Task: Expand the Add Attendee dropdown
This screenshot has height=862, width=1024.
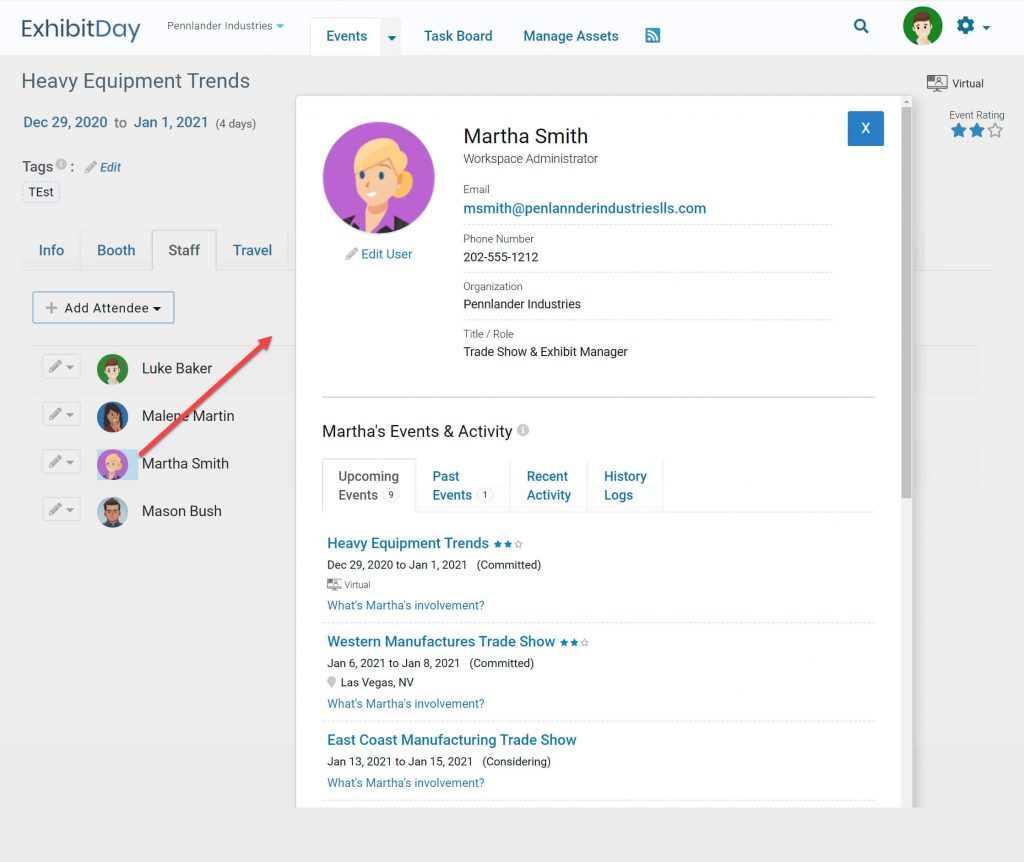Action: pos(103,307)
